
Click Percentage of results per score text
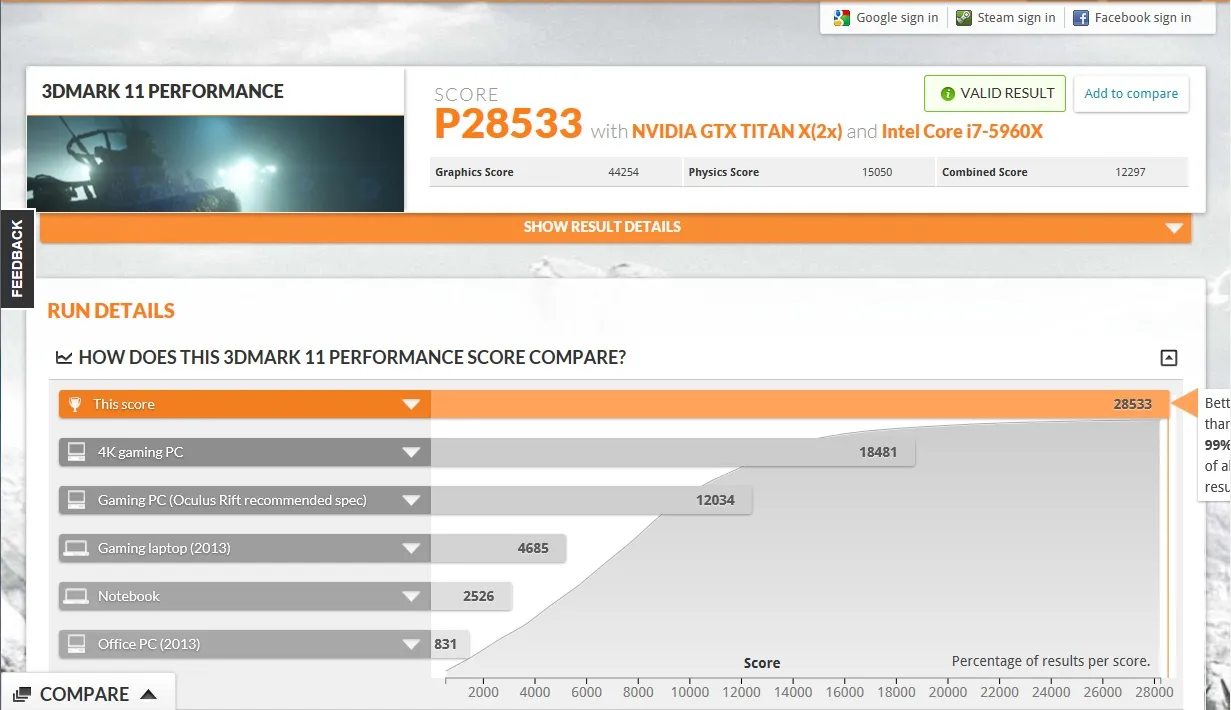1051,661
